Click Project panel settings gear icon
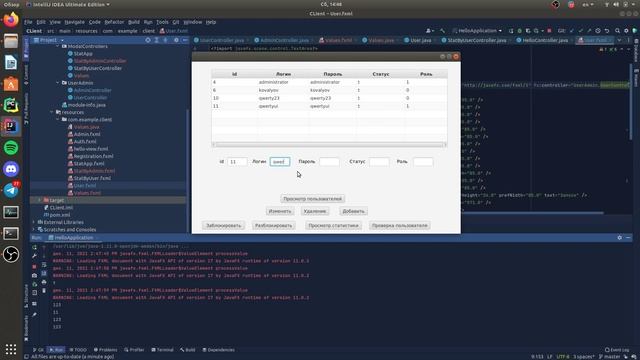The height and width of the screenshot is (360, 640). (176, 40)
